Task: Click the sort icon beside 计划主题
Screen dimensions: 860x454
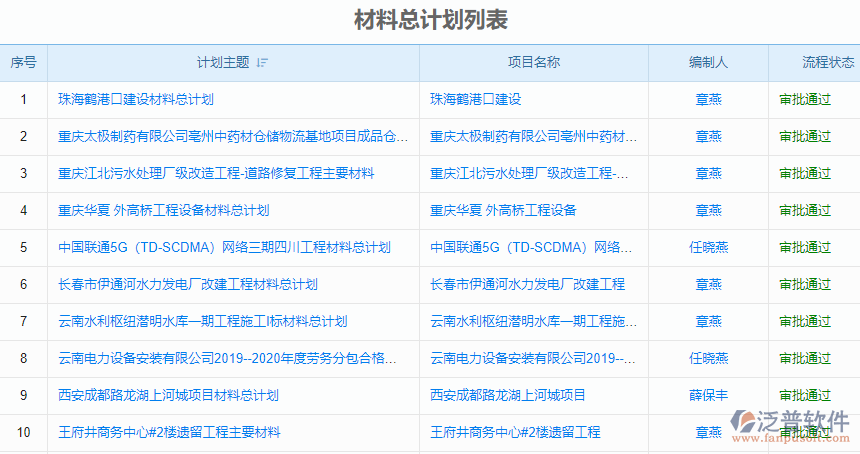Action: [x=262, y=63]
